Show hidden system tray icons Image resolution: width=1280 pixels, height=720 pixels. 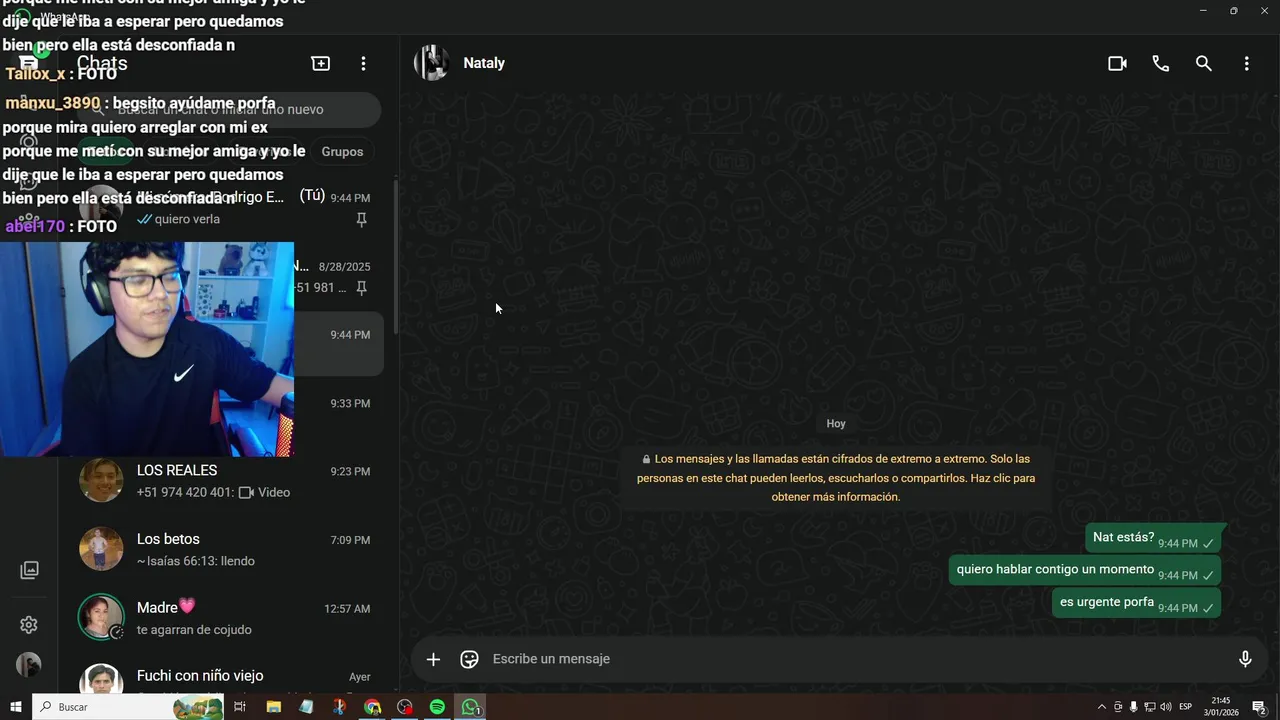[x=1102, y=707]
